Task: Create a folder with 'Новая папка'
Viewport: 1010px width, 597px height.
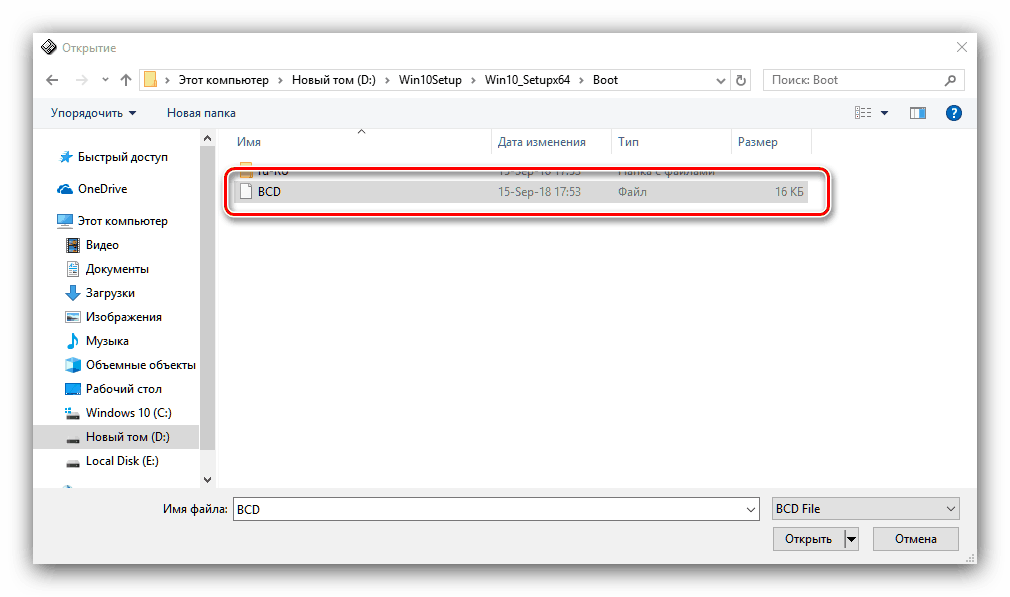Action: (x=201, y=113)
